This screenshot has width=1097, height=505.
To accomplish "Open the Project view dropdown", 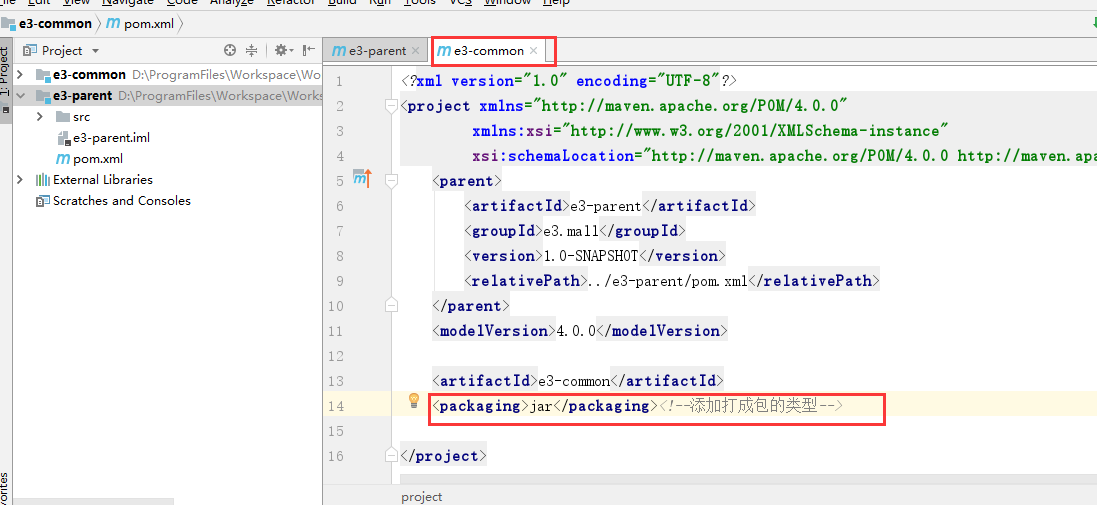I will (95, 50).
